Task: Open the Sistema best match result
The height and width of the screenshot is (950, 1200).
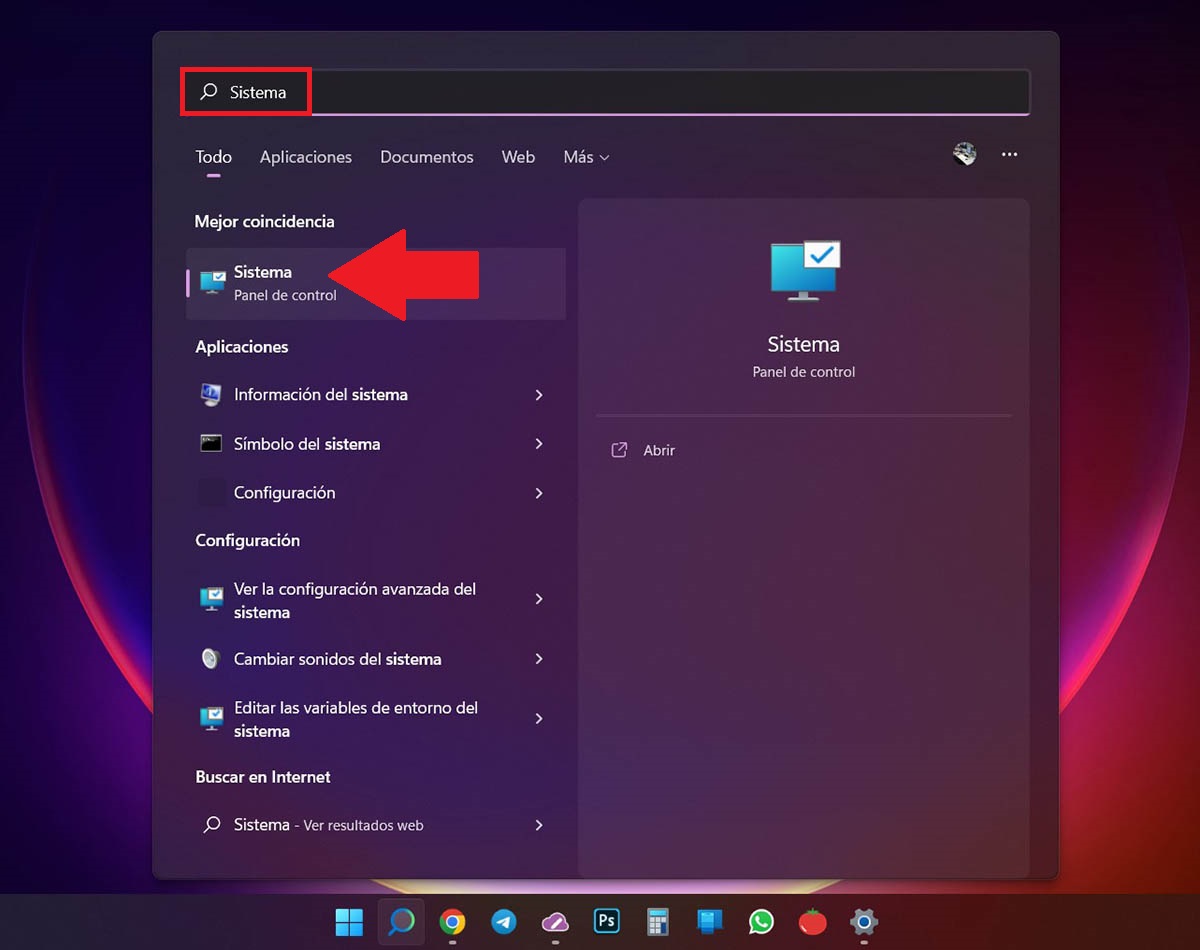Action: coord(376,284)
